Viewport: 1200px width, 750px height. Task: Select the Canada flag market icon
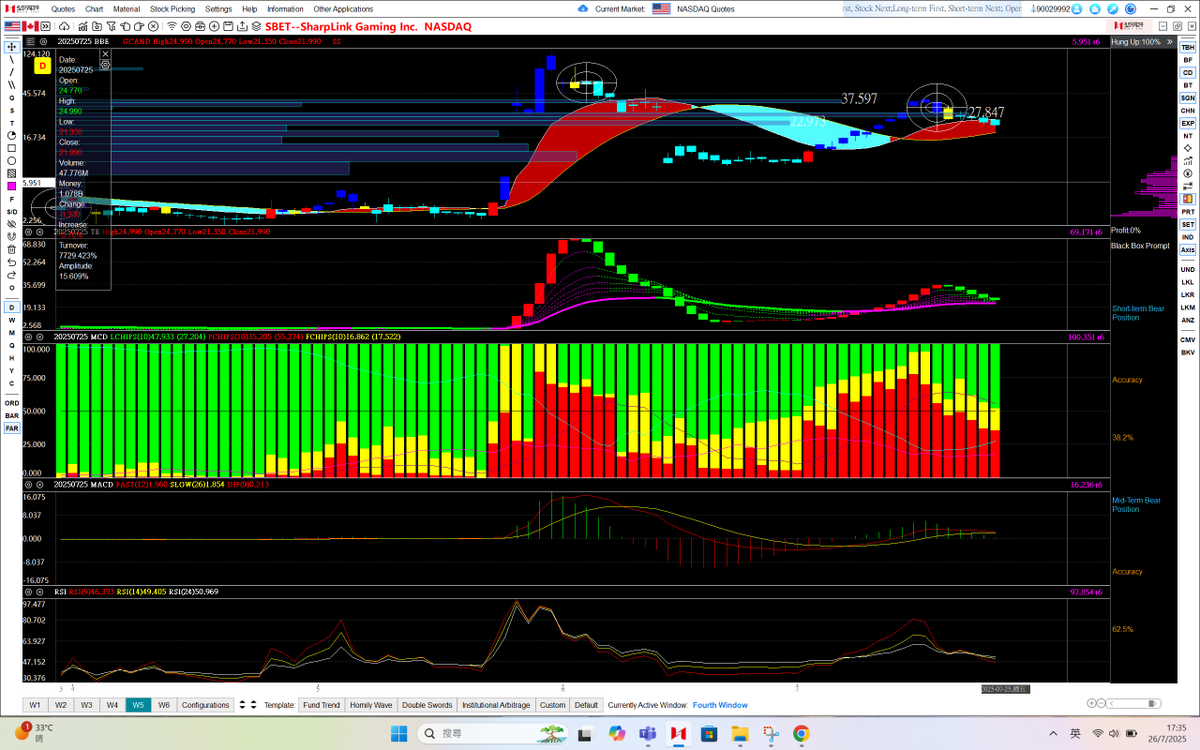(30, 26)
